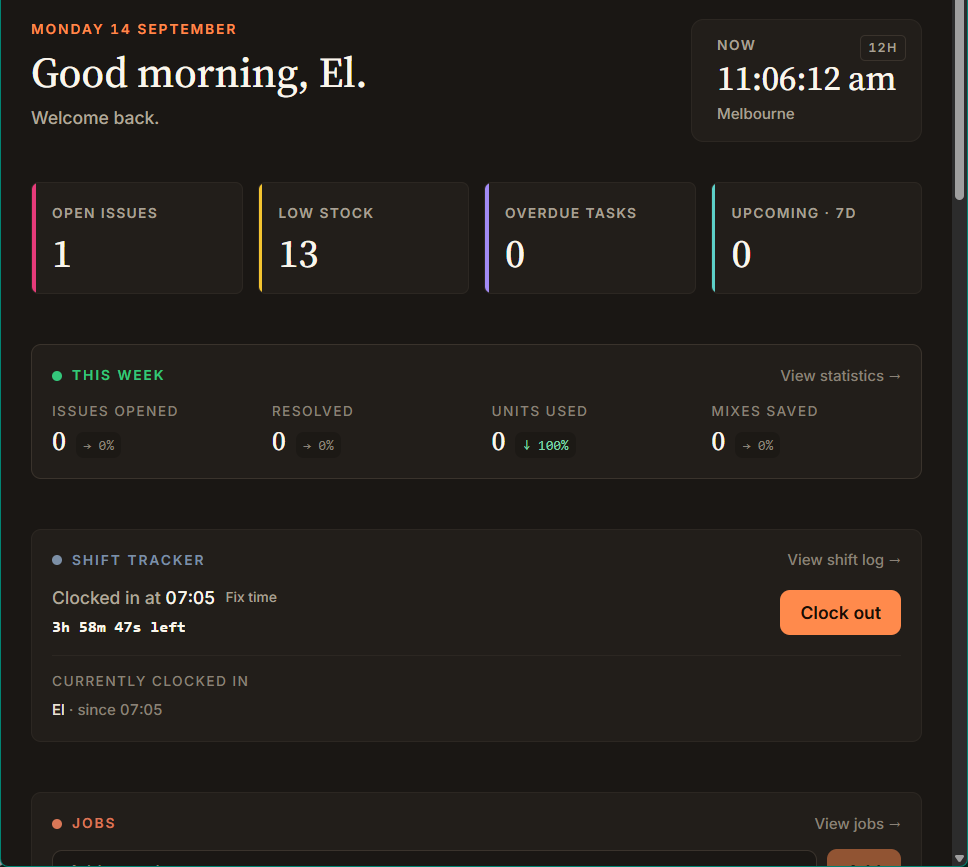Screen dimensions: 968x867
Task: Click the job input field in Jobs
Action: click(x=434, y=858)
